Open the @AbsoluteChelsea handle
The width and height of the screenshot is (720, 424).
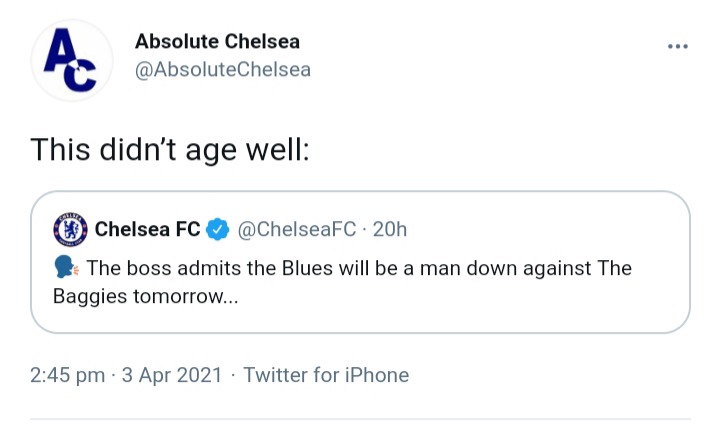[223, 70]
